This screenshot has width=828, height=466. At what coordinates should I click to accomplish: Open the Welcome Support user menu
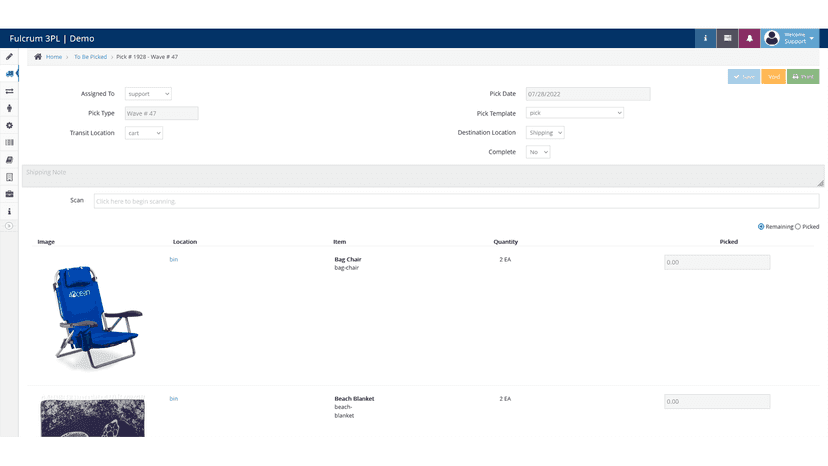[790, 38]
